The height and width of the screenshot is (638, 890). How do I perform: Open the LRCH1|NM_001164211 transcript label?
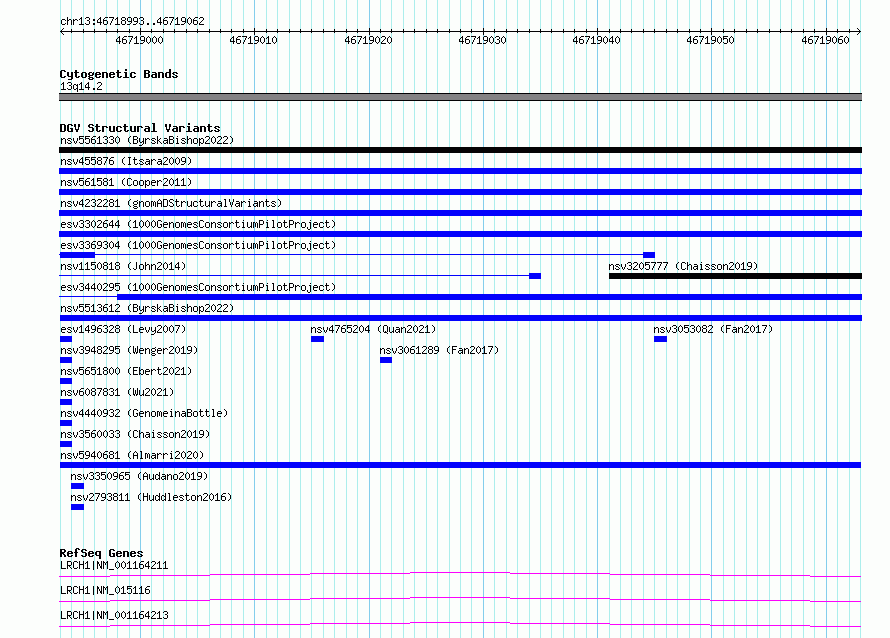click(114, 565)
